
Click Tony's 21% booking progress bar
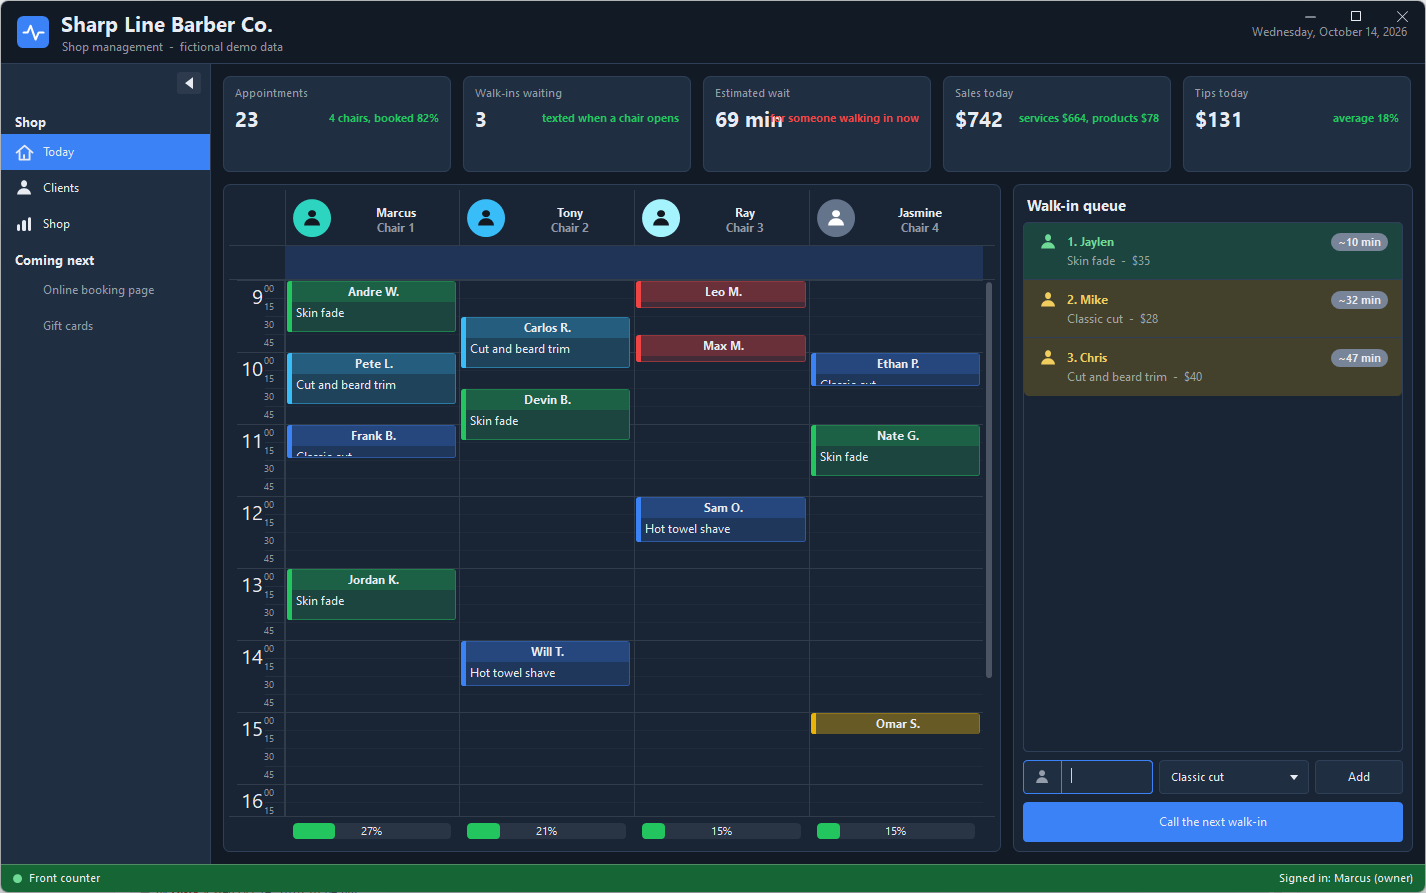pos(546,831)
